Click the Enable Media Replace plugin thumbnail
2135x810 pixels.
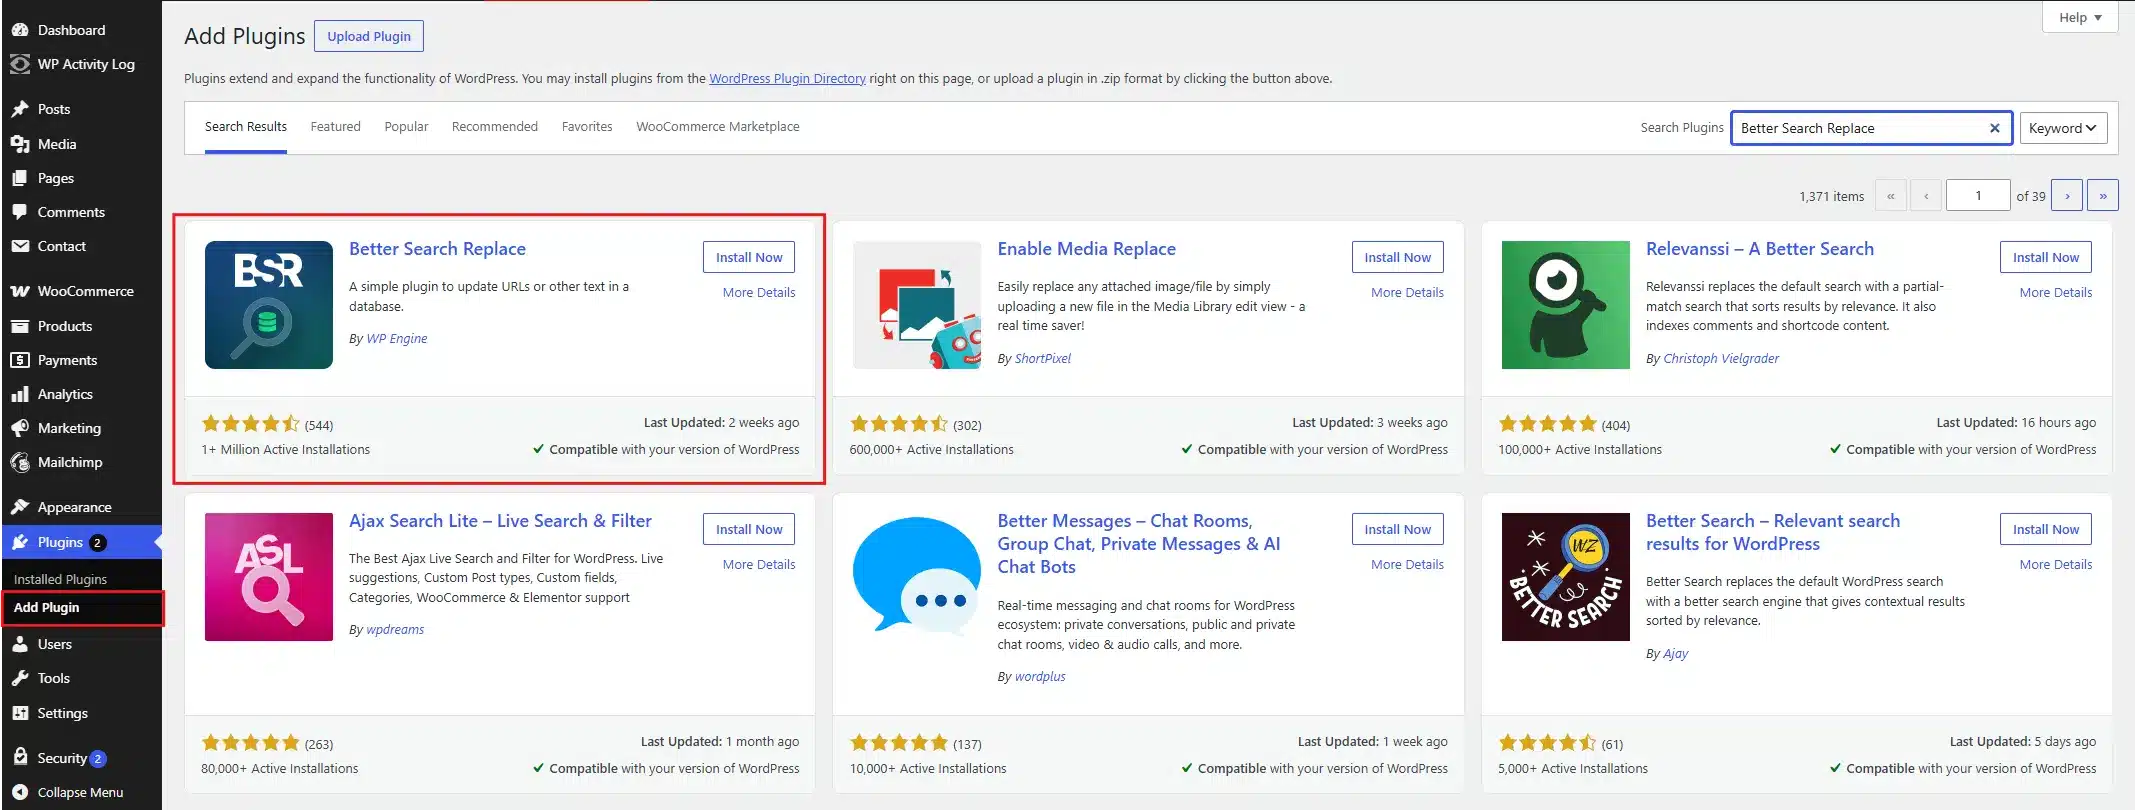coord(917,305)
